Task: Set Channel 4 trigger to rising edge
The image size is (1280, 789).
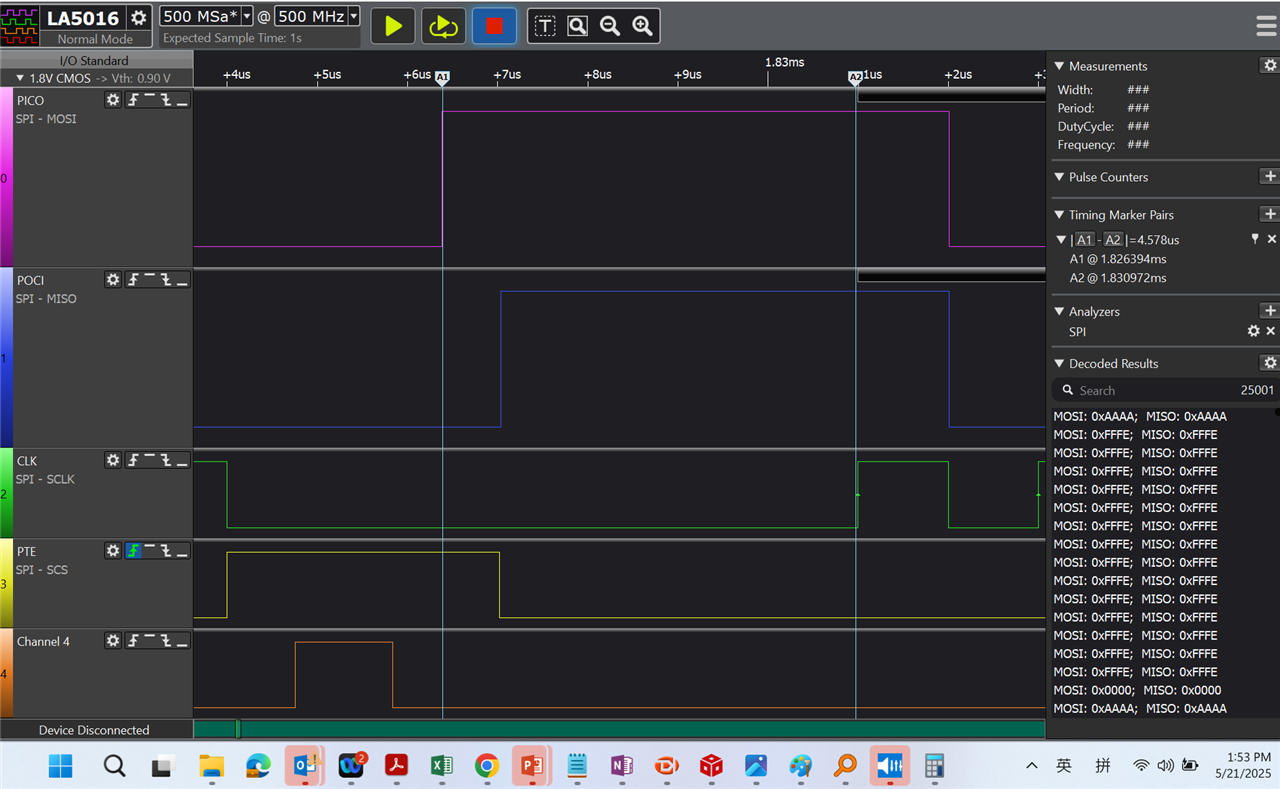Action: pos(132,641)
